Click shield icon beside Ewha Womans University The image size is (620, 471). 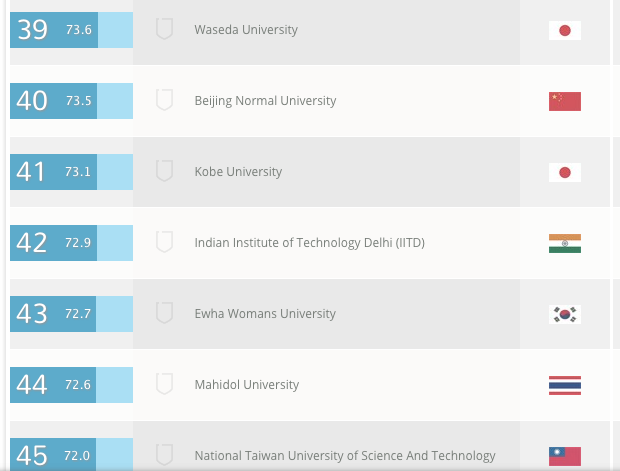point(165,314)
